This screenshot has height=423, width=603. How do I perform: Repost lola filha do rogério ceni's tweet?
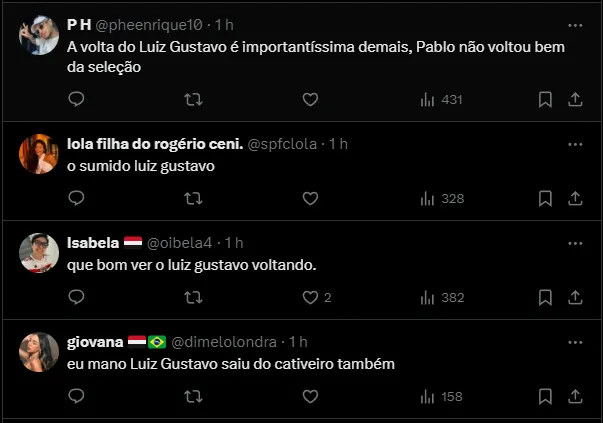click(193, 198)
